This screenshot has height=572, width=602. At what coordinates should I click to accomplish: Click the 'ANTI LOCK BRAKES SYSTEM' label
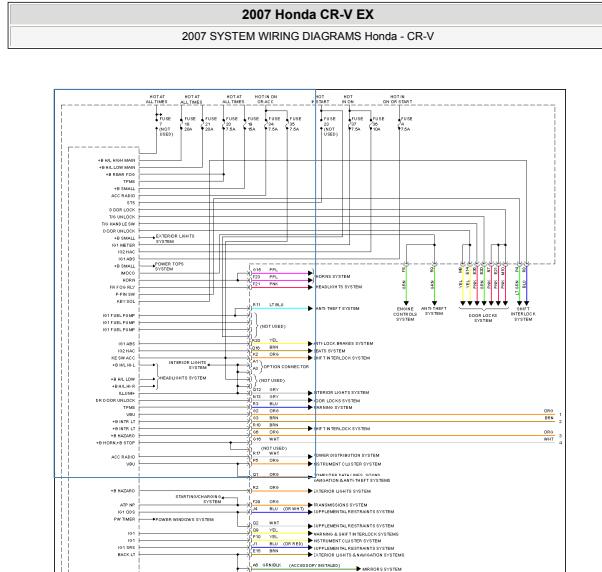tap(344, 344)
